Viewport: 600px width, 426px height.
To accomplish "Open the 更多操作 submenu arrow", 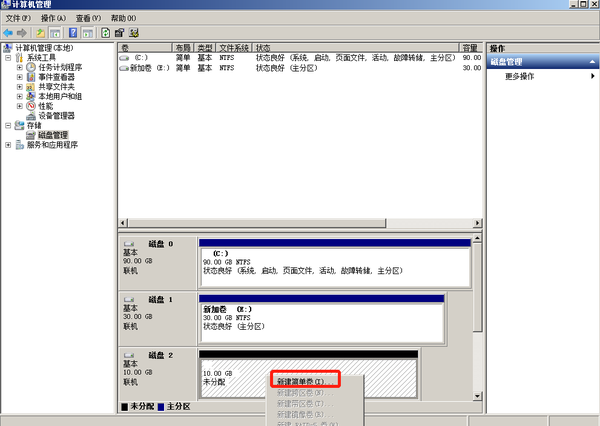I will pyautogui.click(x=593, y=76).
